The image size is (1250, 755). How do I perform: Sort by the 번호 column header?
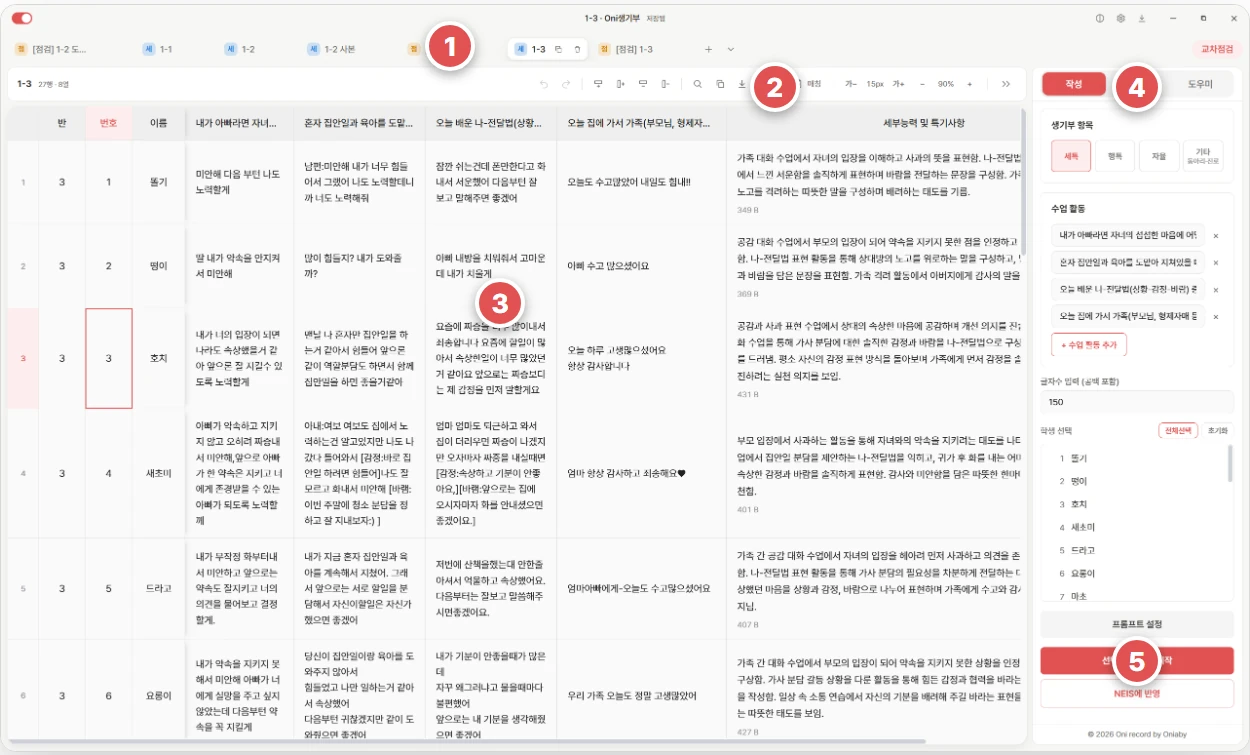[108, 122]
